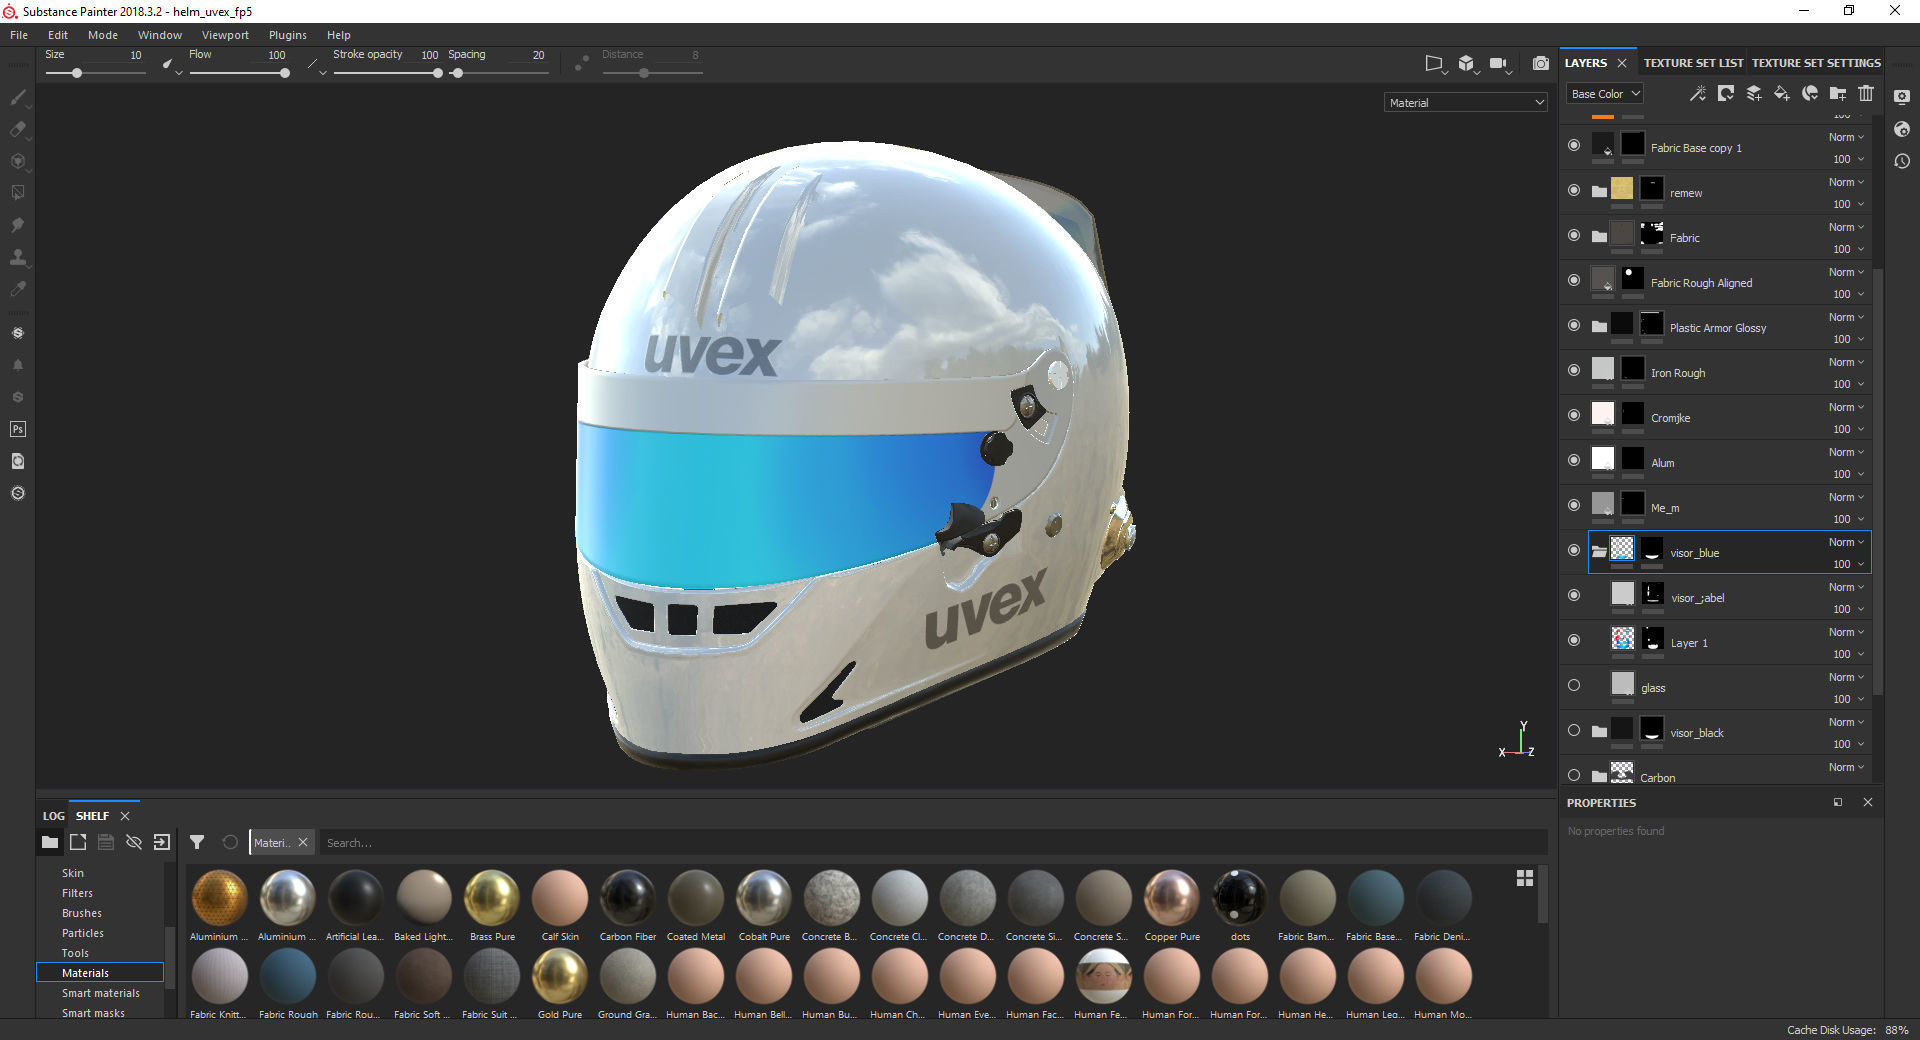Open opacity dropdown for Layer 1
1920x1040 pixels.
[x=1848, y=654]
